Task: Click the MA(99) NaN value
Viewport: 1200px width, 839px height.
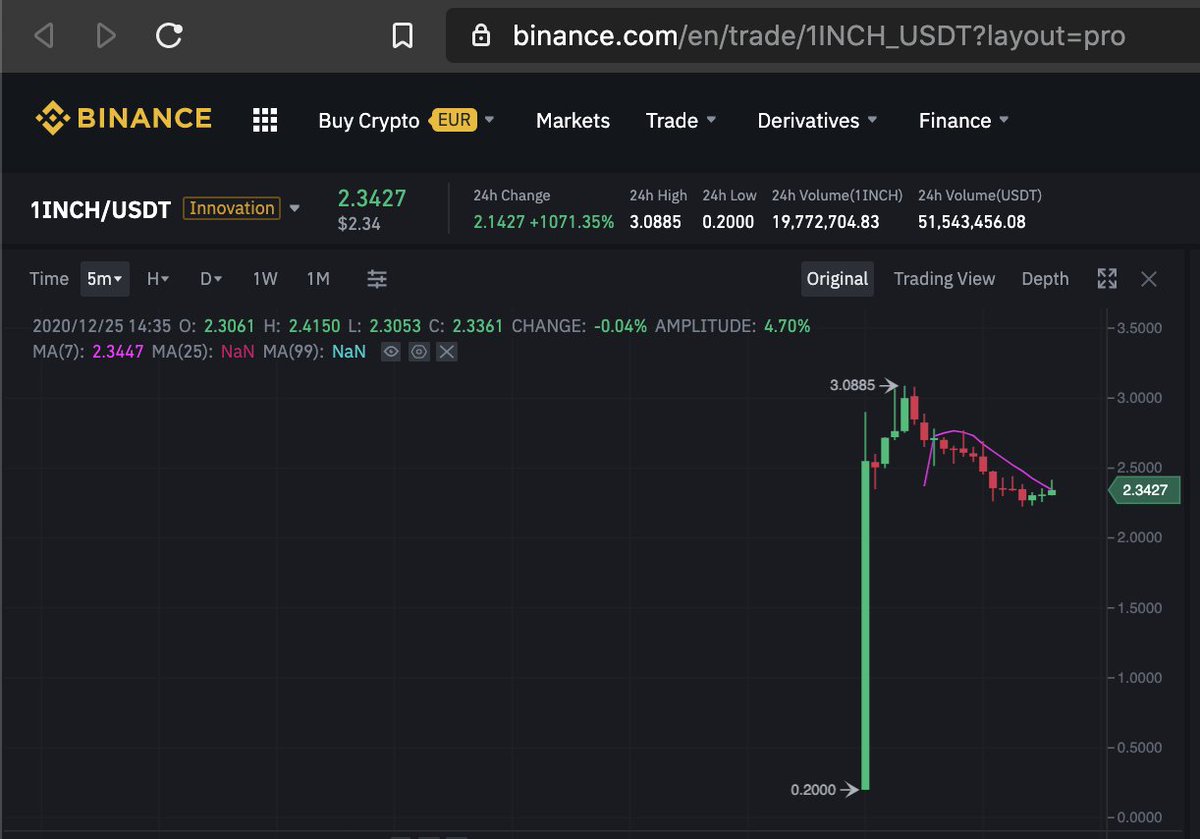Action: point(349,352)
